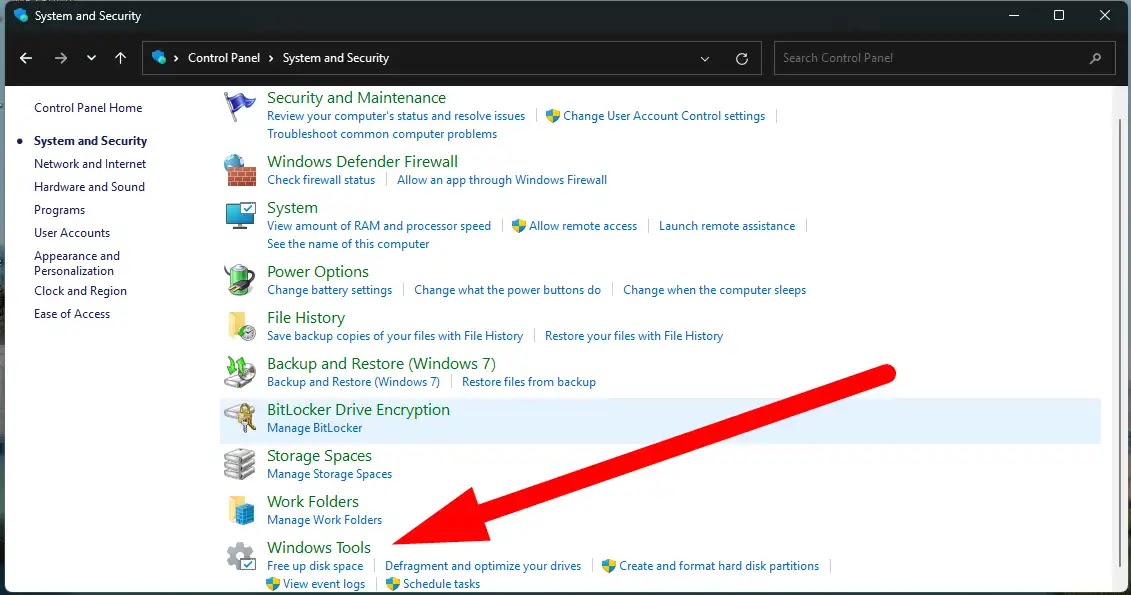Click Troubleshoot common computer problems
1131x595 pixels.
tap(382, 134)
